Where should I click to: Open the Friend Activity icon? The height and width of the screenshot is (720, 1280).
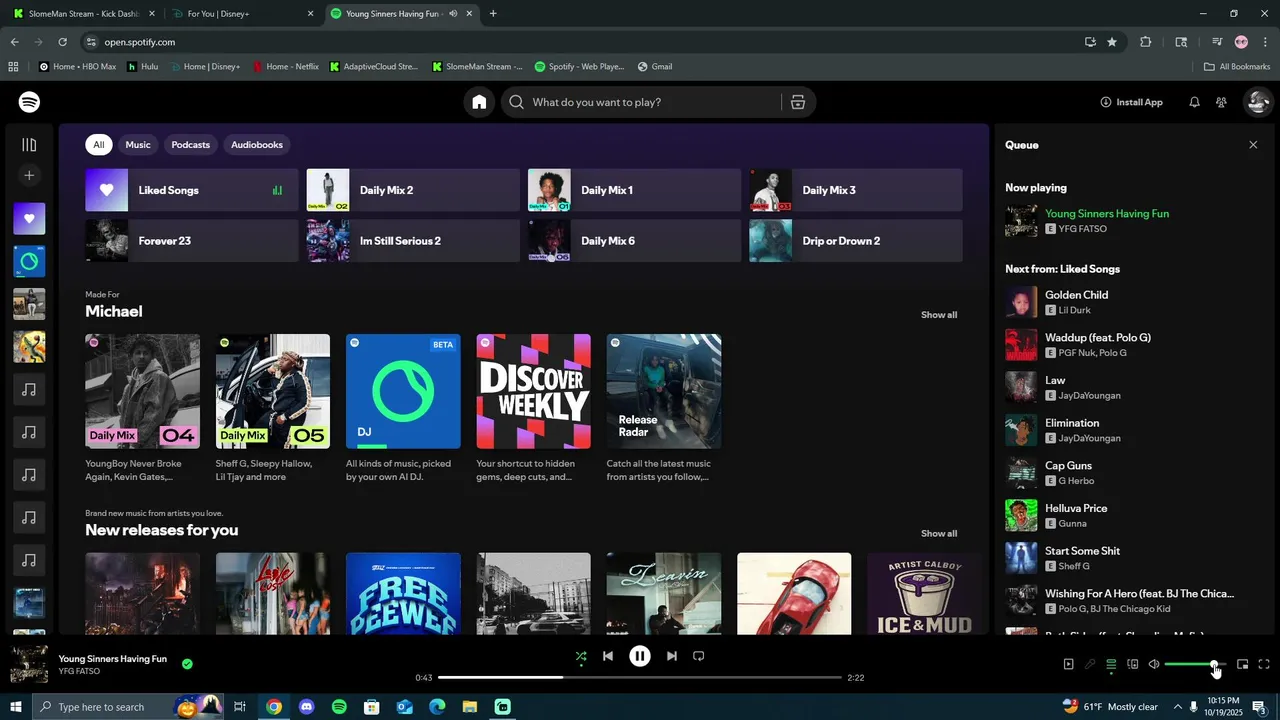pos(1221,102)
